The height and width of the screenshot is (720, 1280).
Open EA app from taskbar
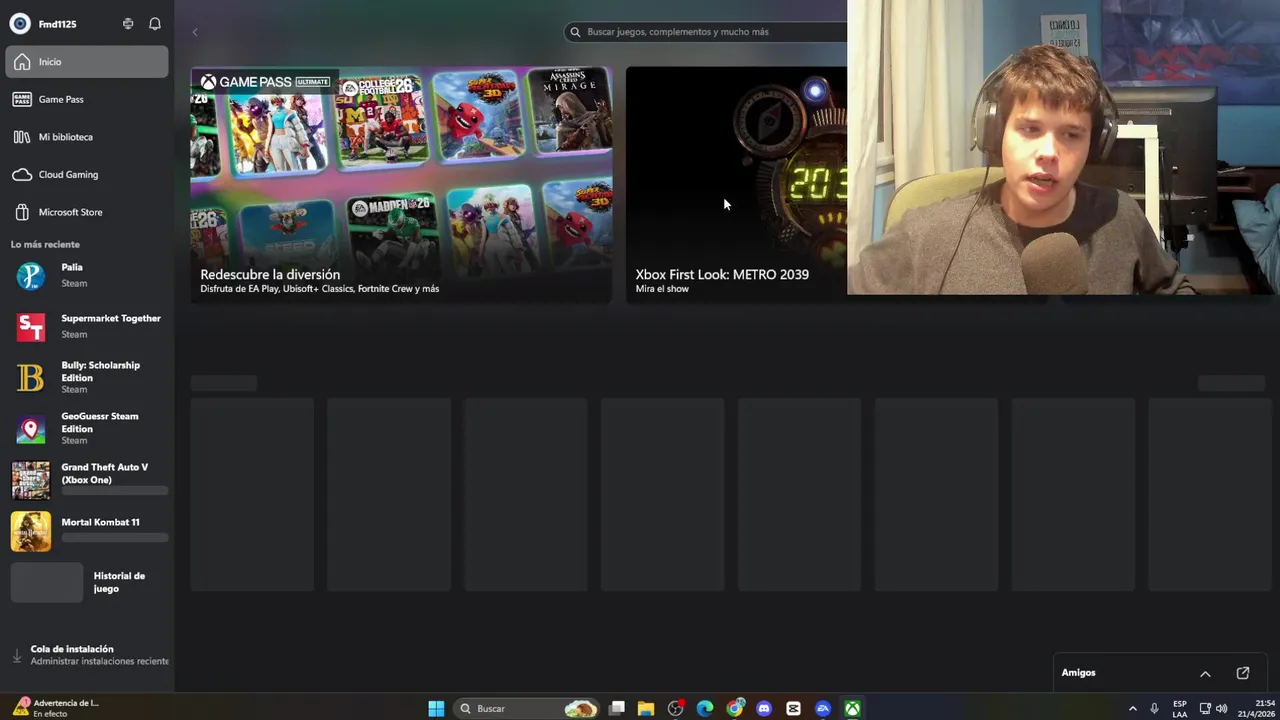point(823,708)
